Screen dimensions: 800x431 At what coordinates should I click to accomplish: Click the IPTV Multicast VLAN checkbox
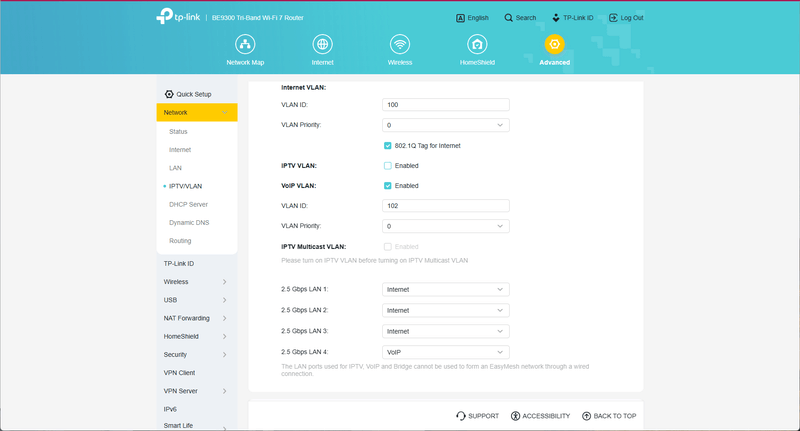388,247
